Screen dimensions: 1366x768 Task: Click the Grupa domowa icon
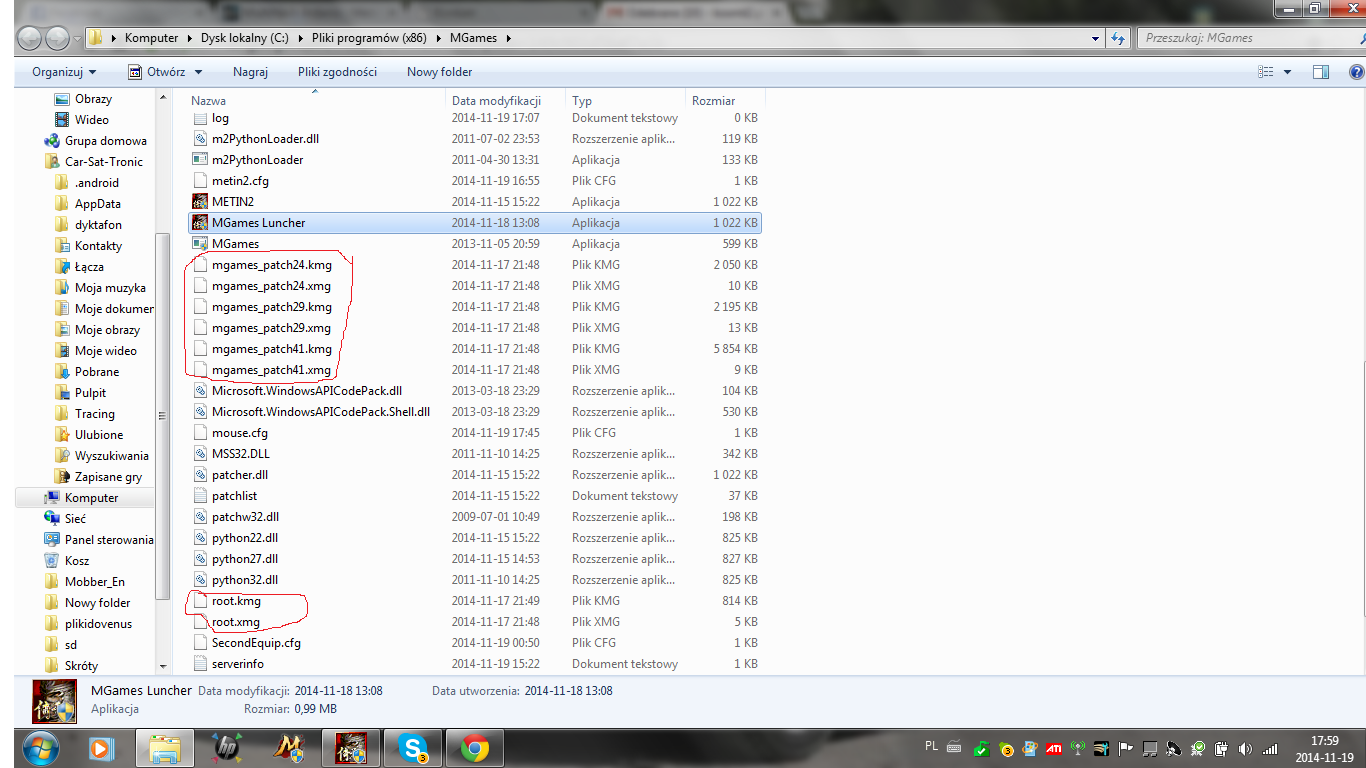[x=52, y=141]
